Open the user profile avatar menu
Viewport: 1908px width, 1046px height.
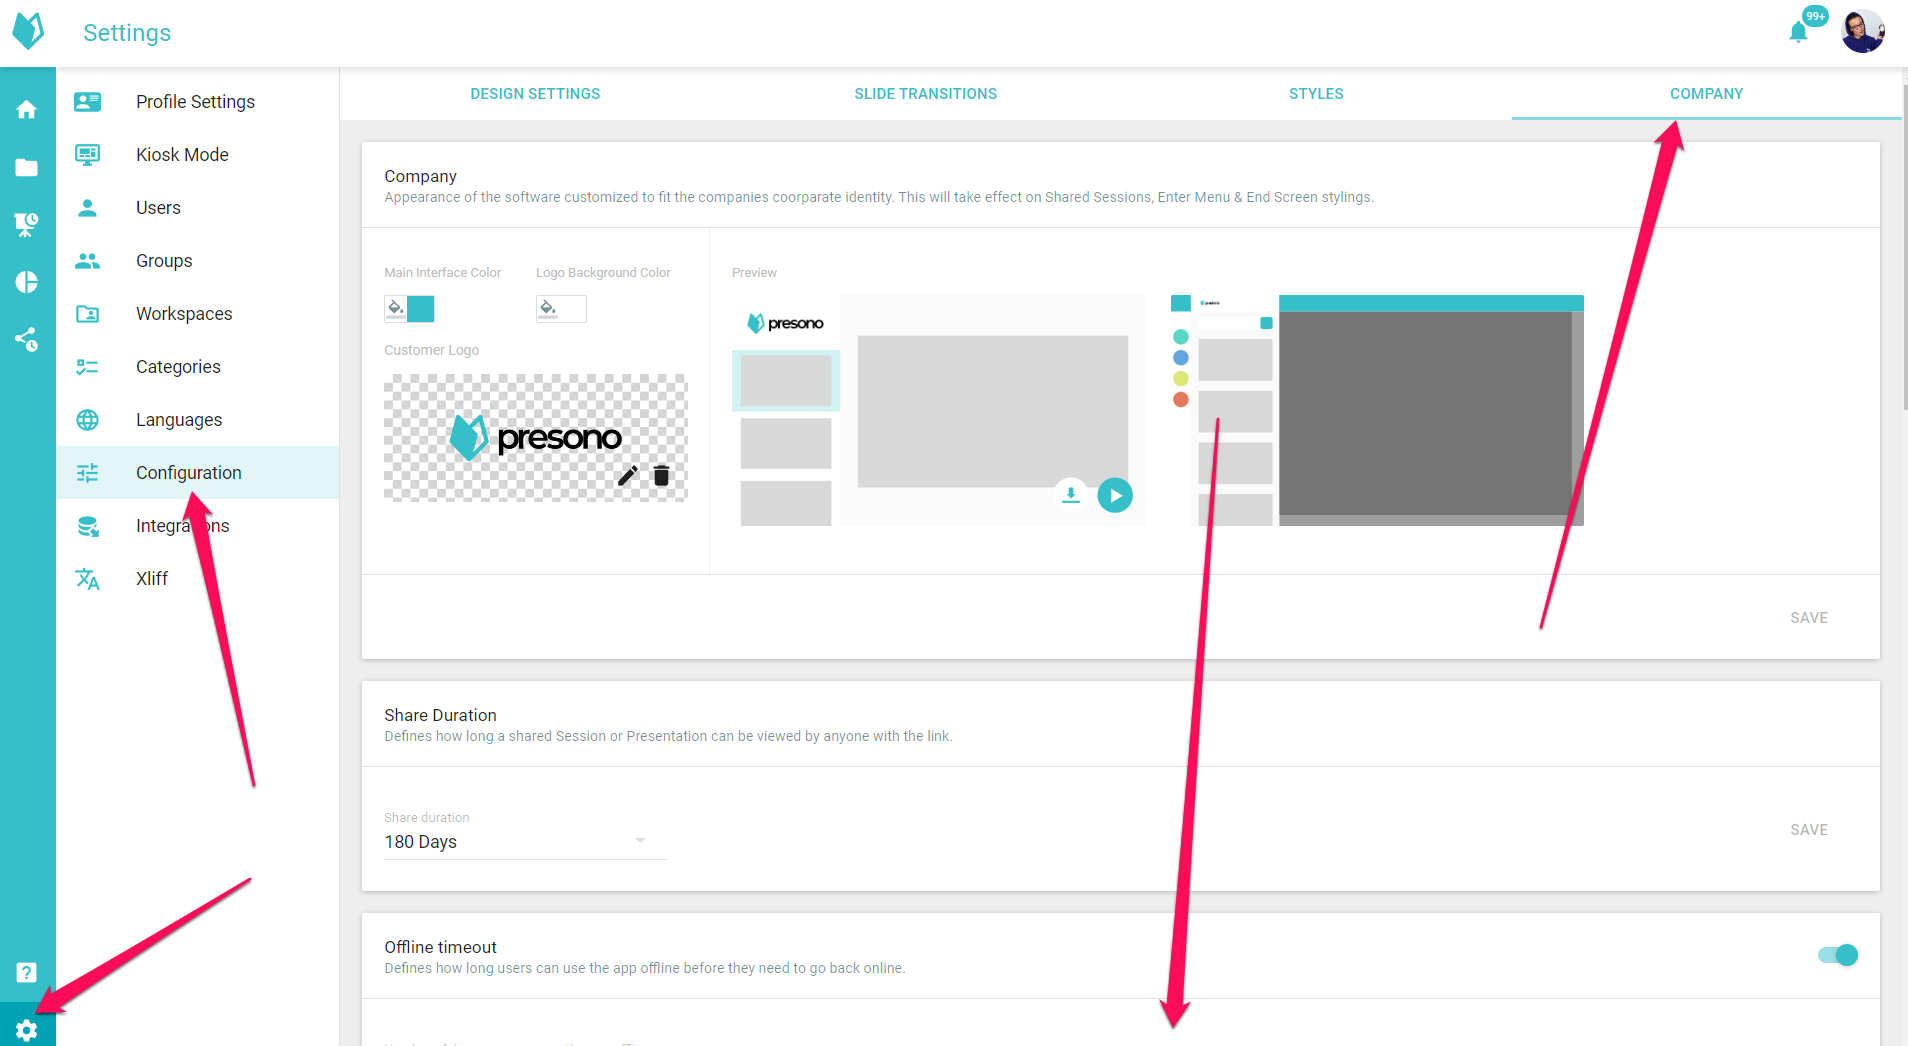click(1862, 32)
